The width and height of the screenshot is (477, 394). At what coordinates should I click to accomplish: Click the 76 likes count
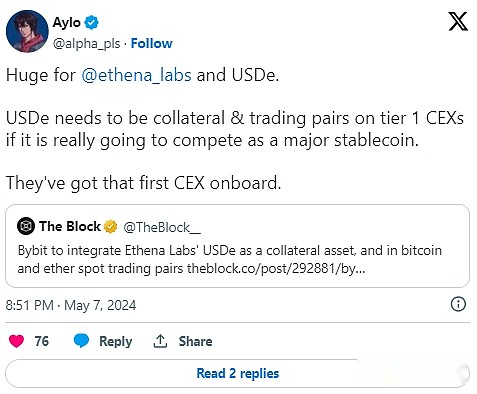[x=42, y=341]
